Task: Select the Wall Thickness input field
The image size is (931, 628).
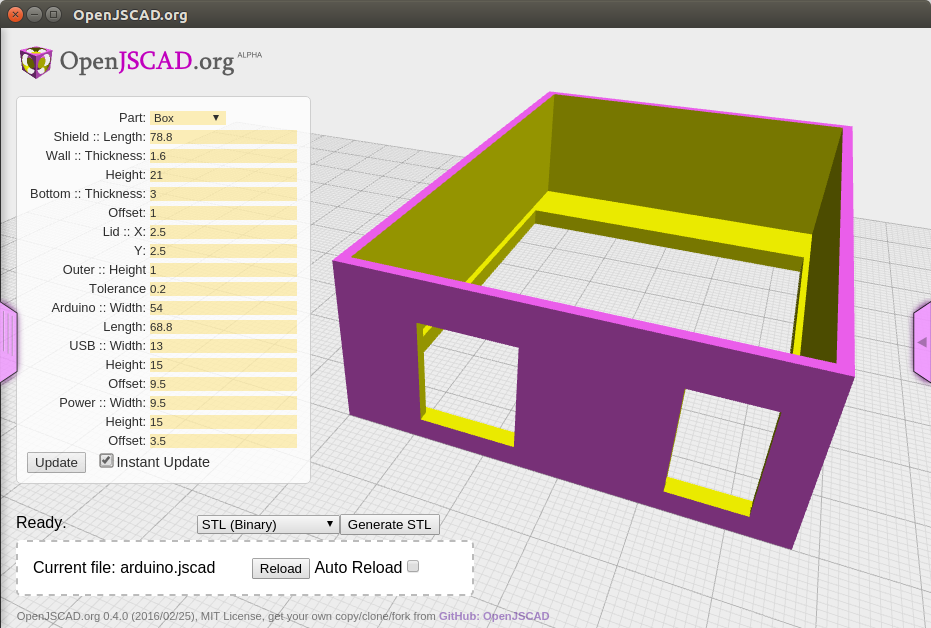Action: click(223, 156)
